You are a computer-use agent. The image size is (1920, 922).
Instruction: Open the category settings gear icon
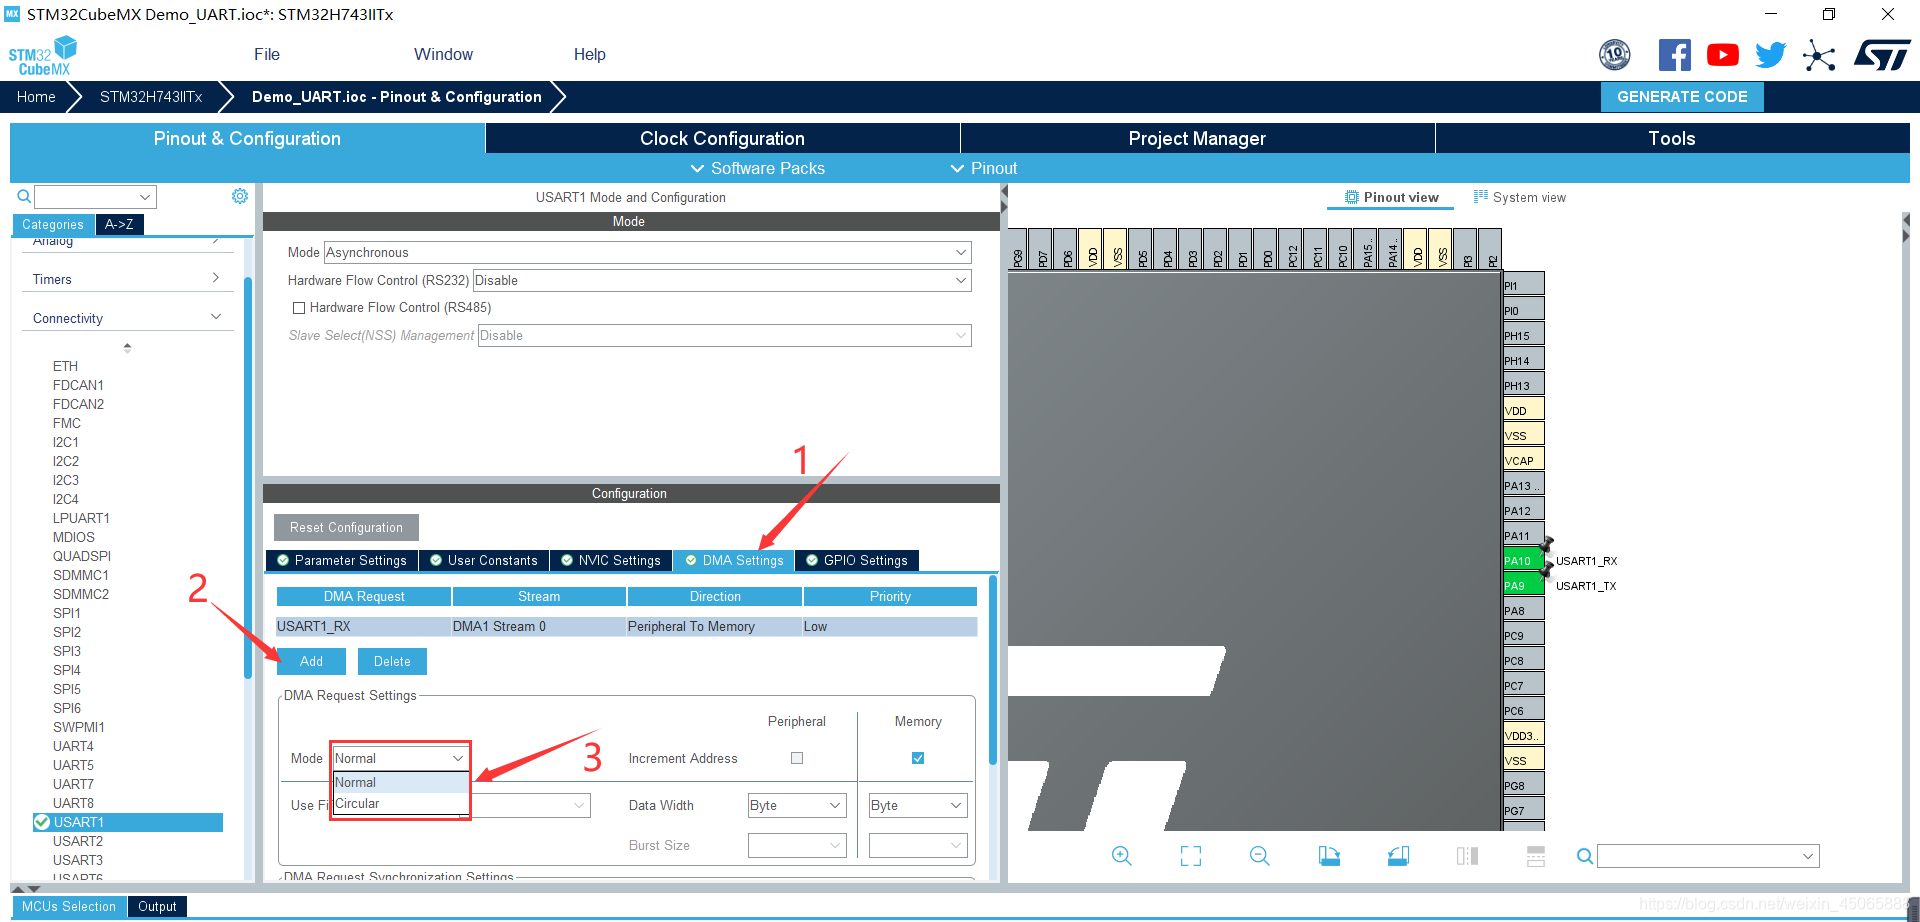(x=240, y=196)
